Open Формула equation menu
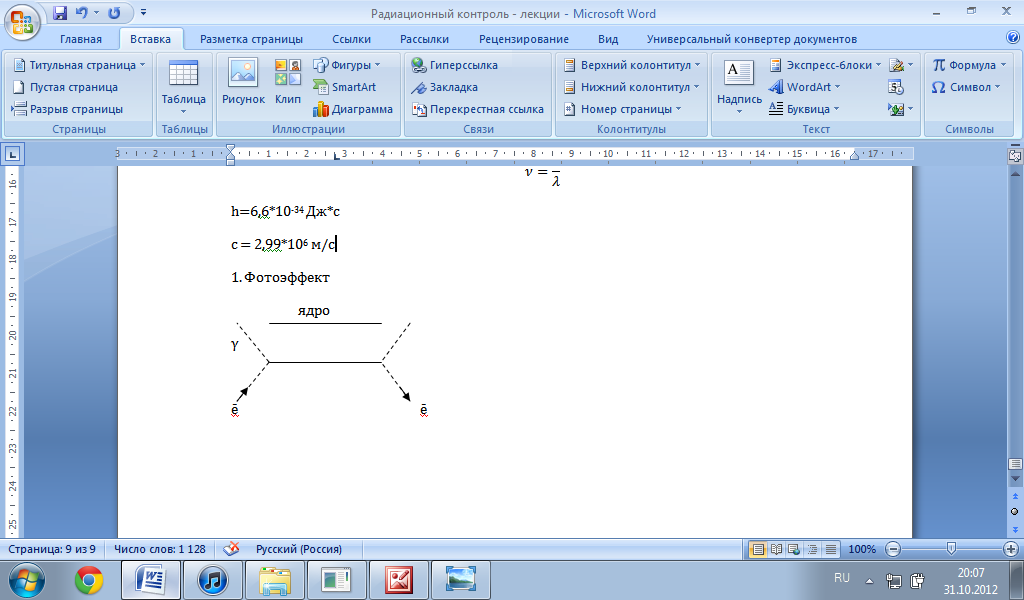The width and height of the screenshot is (1024, 600). (969, 65)
